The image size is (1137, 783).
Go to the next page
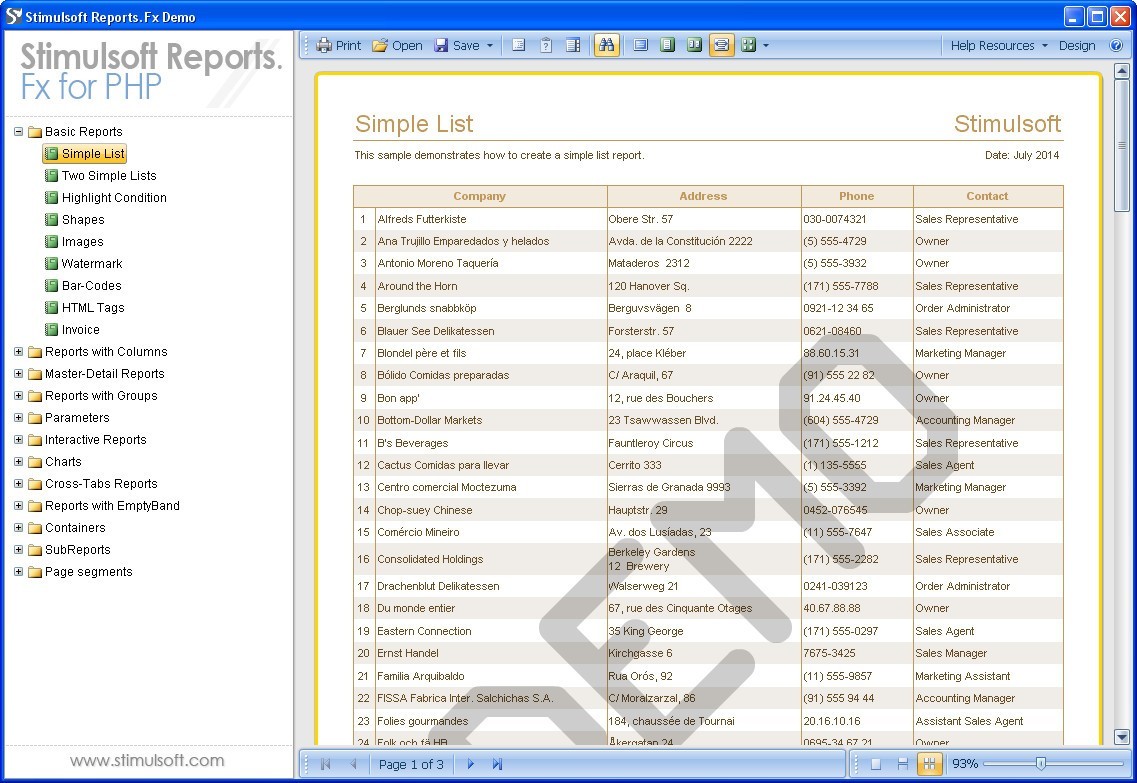pyautogui.click(x=471, y=763)
